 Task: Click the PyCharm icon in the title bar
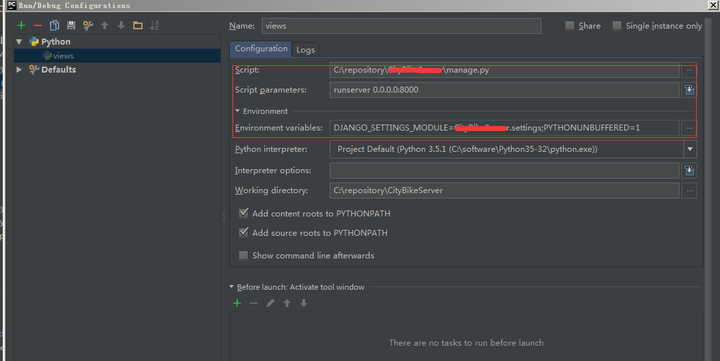pyautogui.click(x=11, y=6)
